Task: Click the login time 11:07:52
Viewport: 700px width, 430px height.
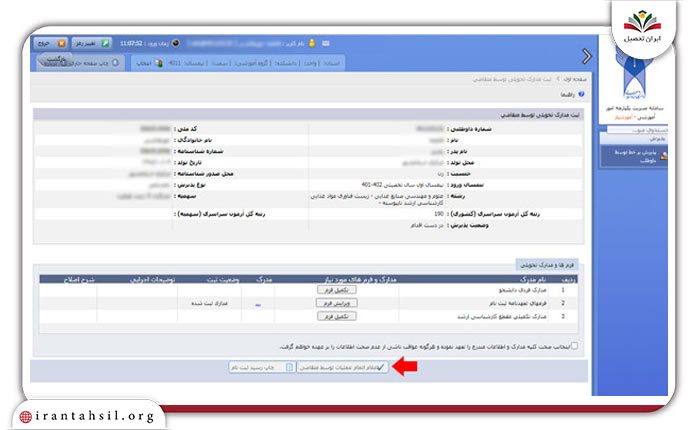Action: coord(131,43)
